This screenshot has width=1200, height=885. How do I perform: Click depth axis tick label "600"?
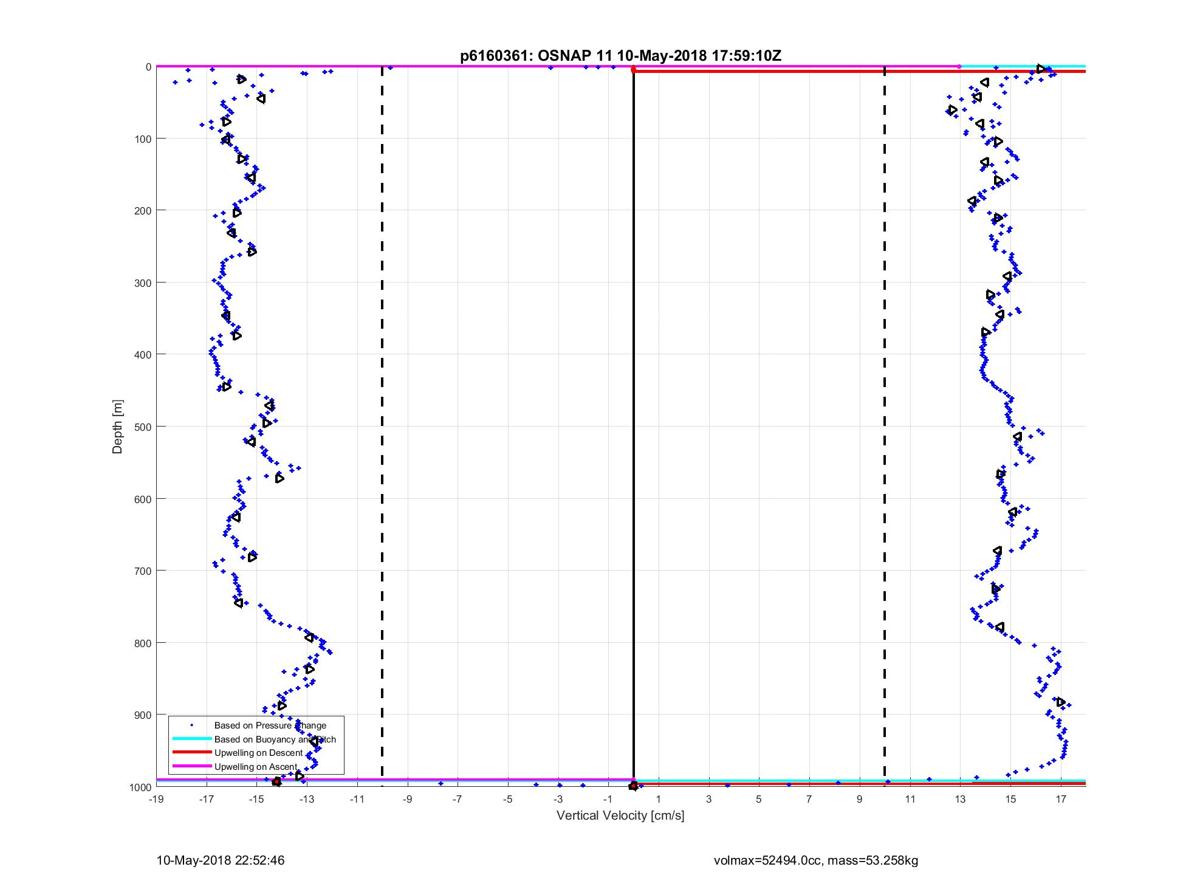[142, 499]
